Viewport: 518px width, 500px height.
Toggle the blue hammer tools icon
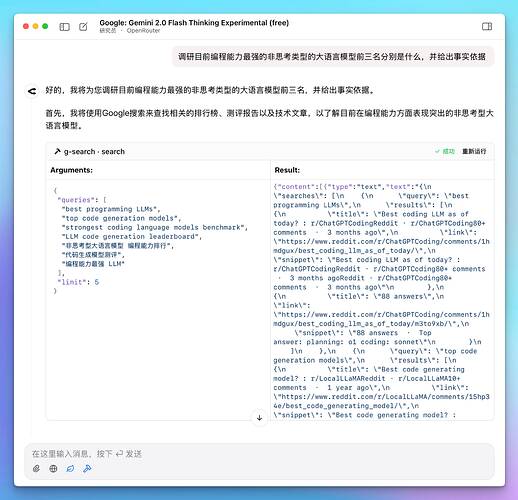[x=87, y=469]
